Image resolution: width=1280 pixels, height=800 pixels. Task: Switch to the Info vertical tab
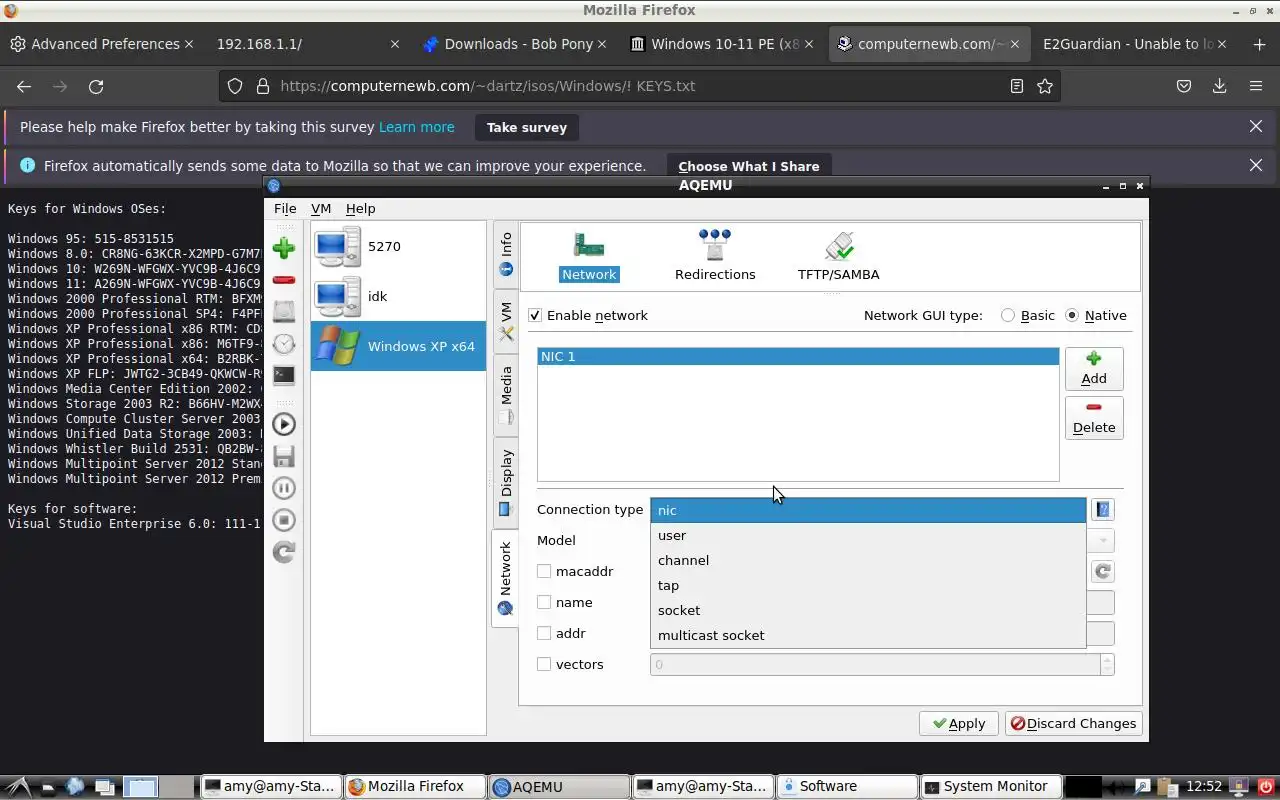click(506, 254)
